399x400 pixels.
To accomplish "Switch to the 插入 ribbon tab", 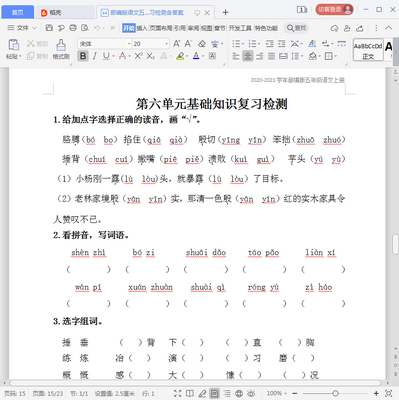I will click(x=142, y=28).
